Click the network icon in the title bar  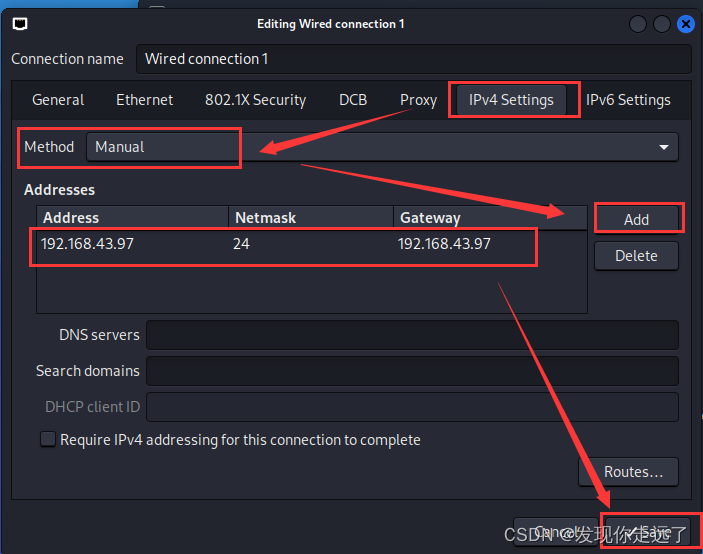coord(20,24)
